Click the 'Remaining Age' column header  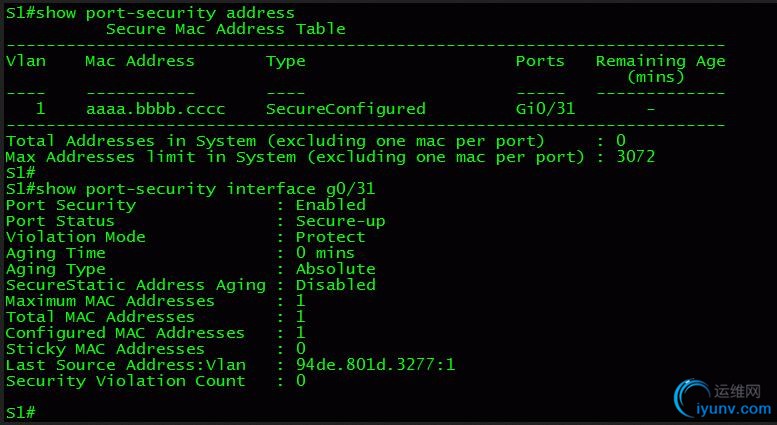[660, 61]
